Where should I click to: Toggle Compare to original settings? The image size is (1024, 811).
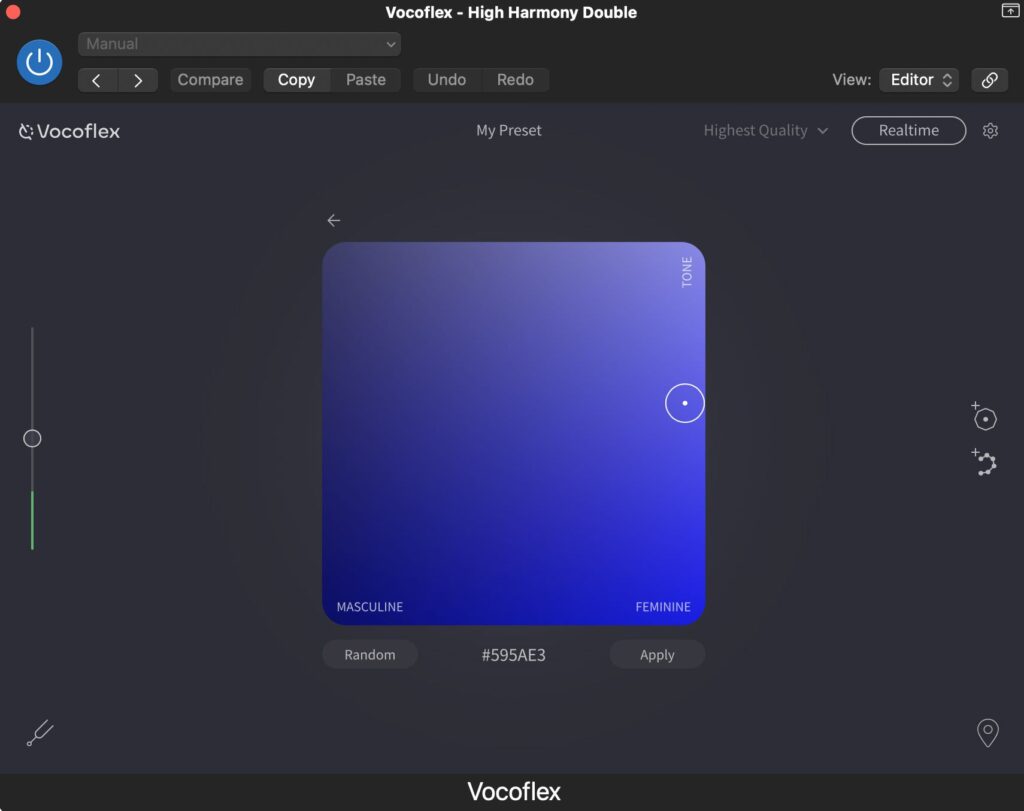point(210,80)
